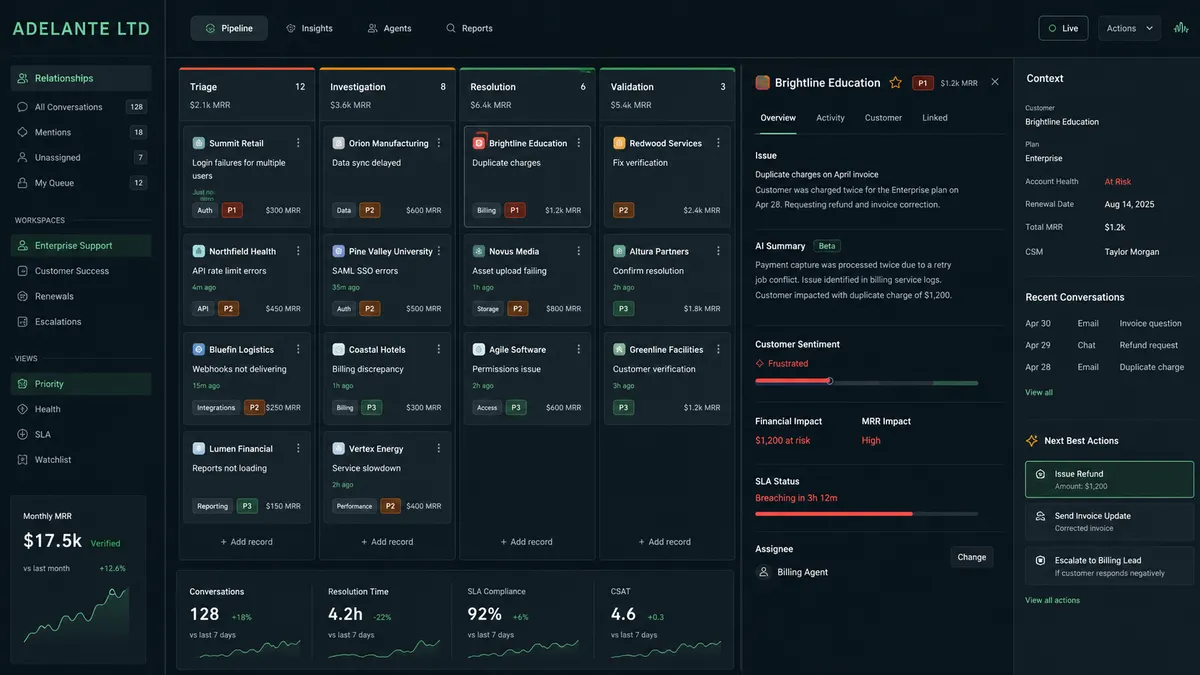Open the Agile Software card menu dots
Screen dimensions: 1200x675
578,350
